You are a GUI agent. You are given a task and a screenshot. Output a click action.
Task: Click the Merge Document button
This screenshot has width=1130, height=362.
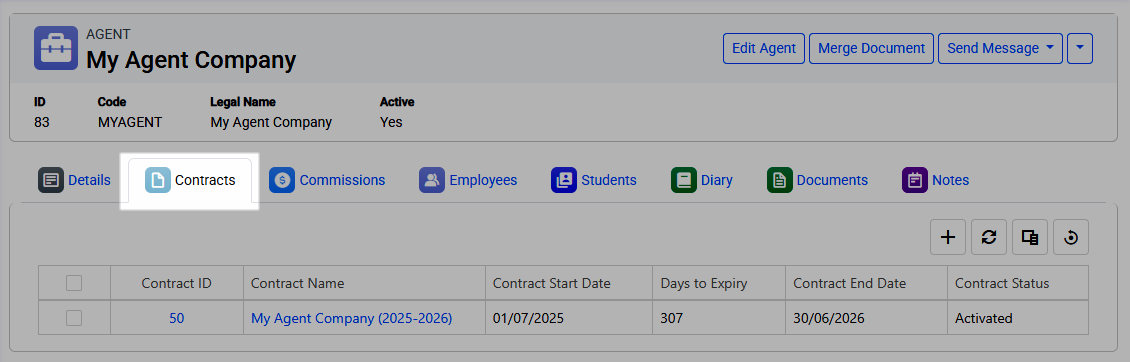click(871, 48)
